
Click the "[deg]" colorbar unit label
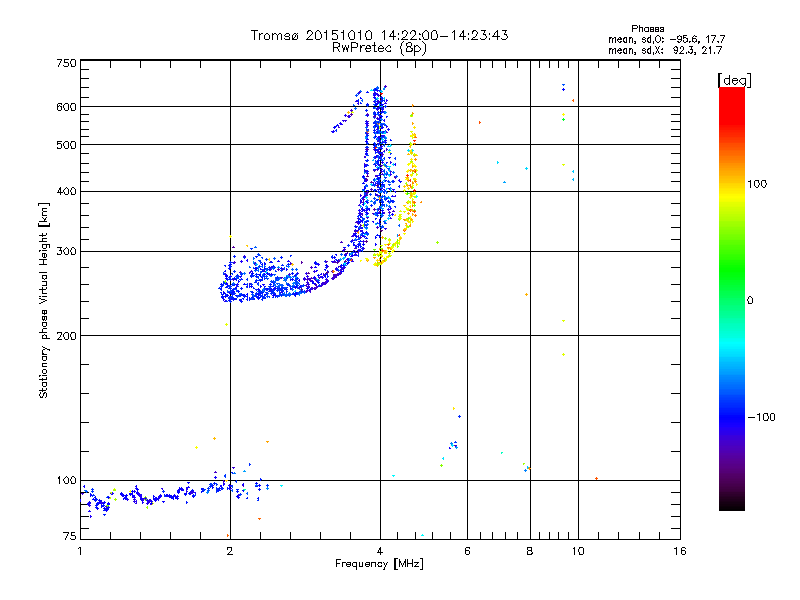[734, 81]
